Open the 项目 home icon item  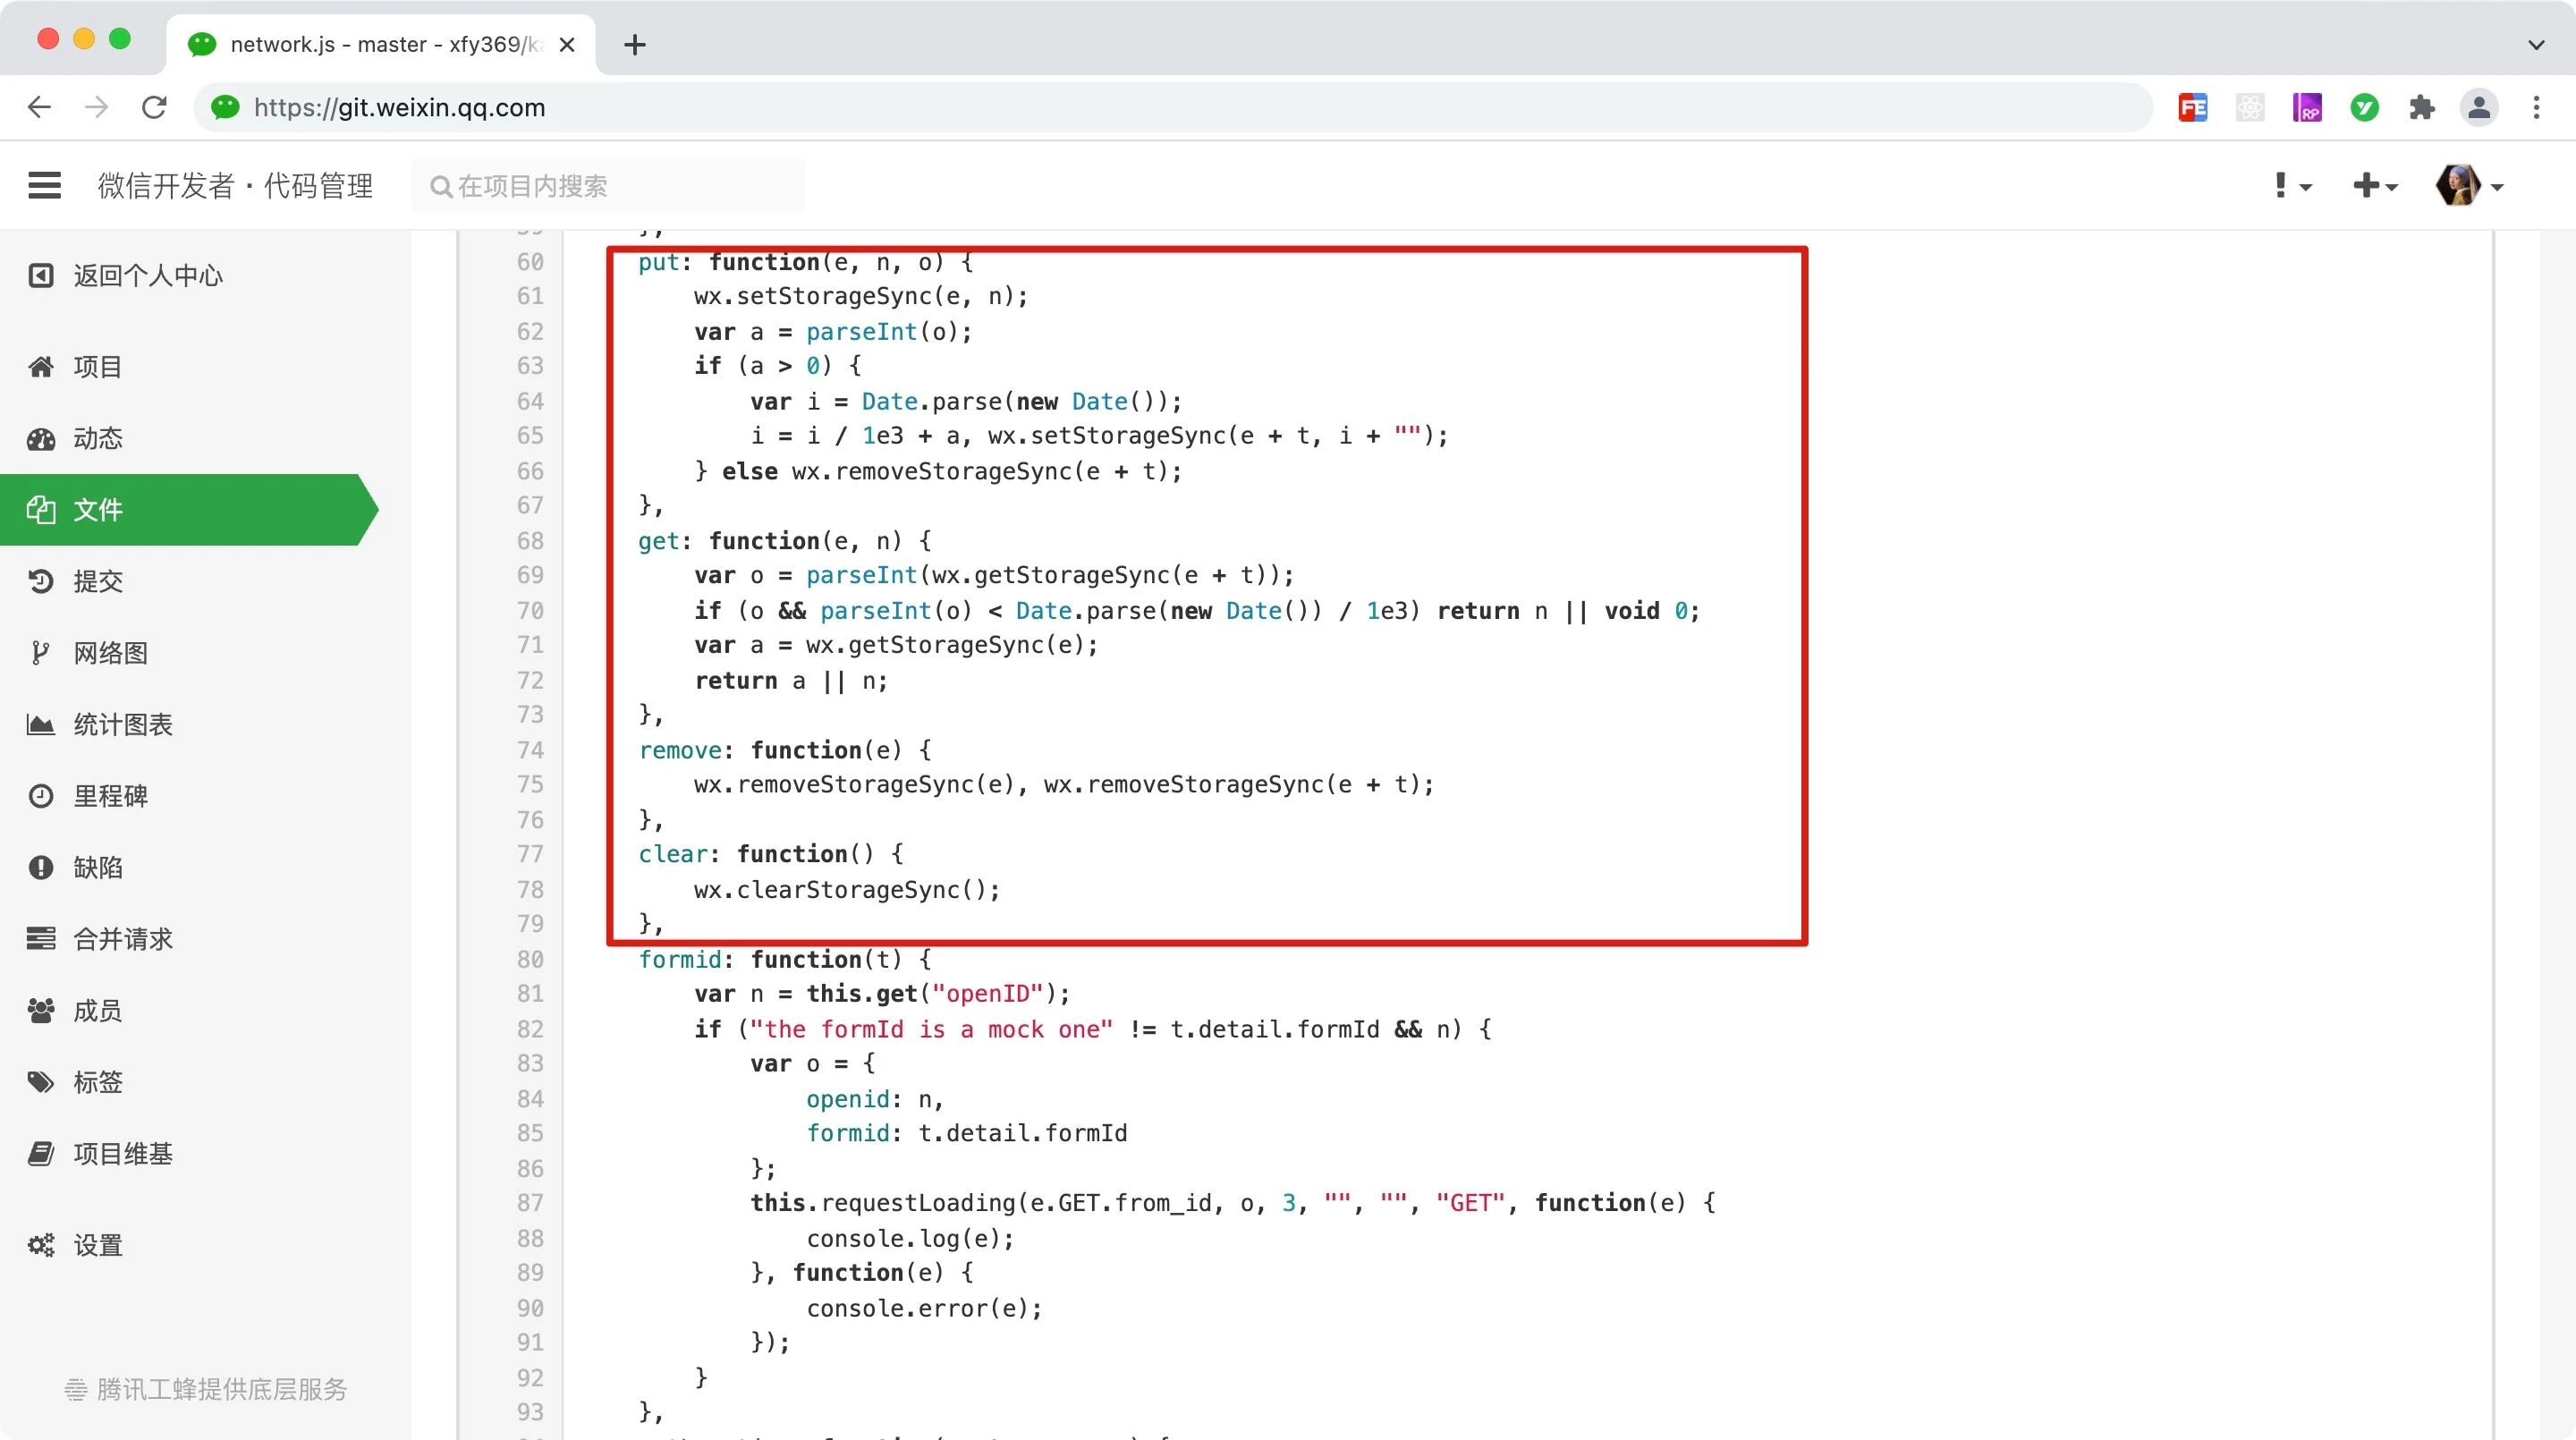96,367
